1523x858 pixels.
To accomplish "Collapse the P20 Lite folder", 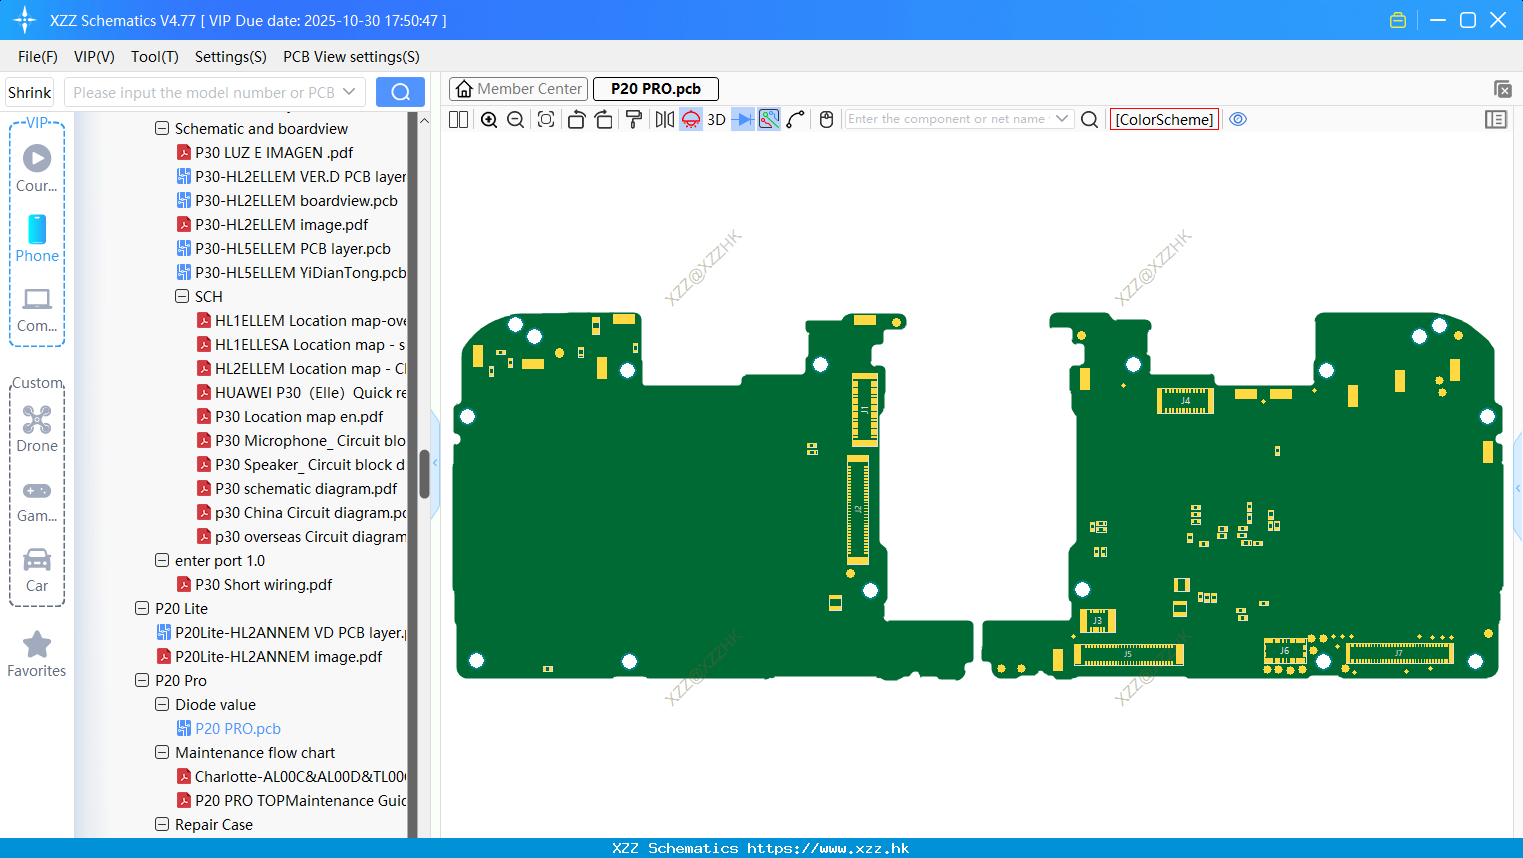I will point(142,608).
